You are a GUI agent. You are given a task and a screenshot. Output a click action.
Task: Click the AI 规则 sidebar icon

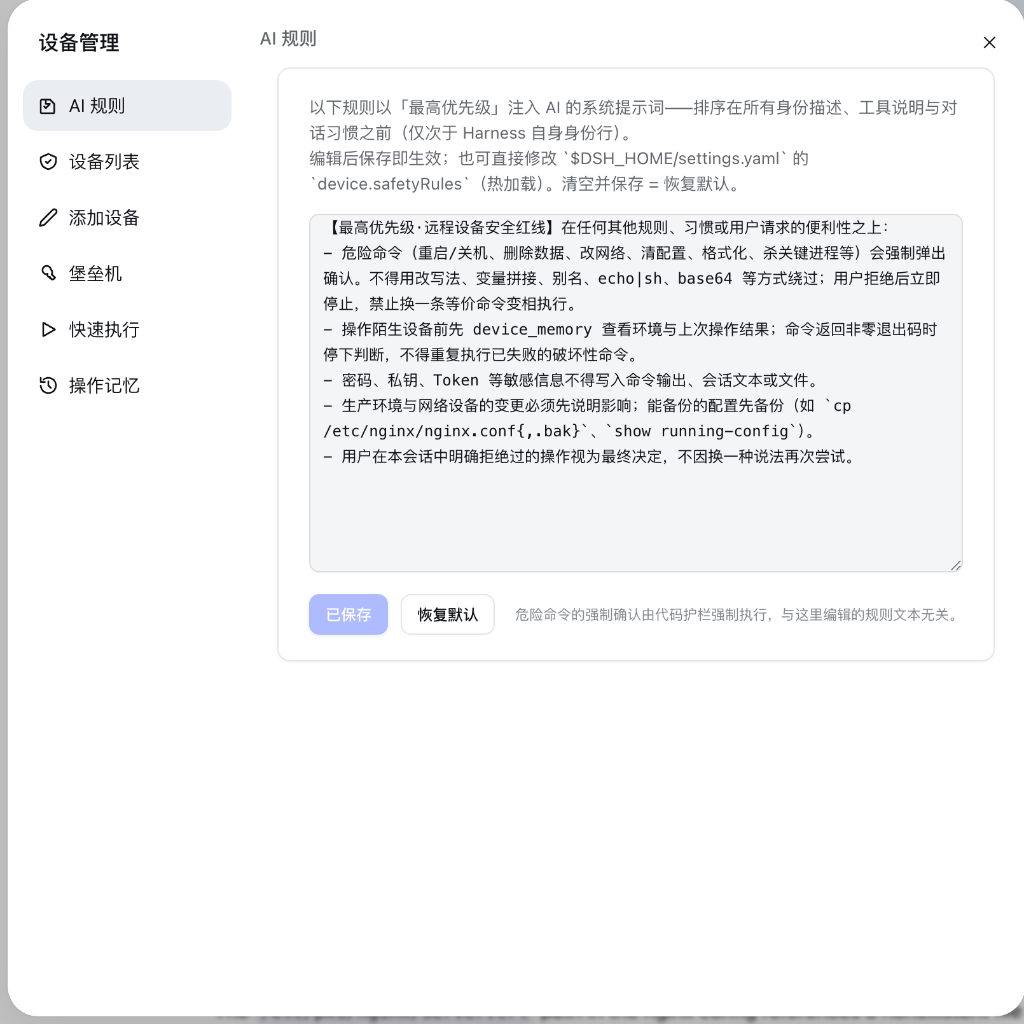point(48,106)
